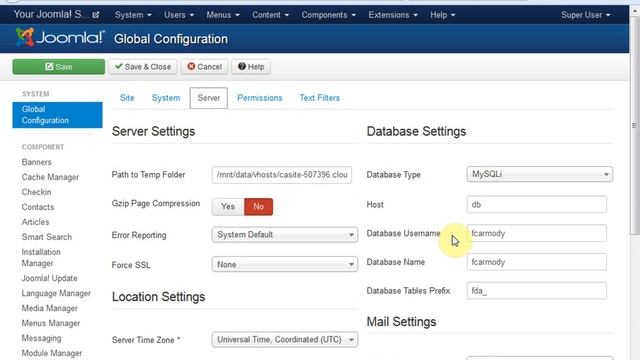The width and height of the screenshot is (640, 360).
Task: Open Language Manager link
Action: (56, 293)
